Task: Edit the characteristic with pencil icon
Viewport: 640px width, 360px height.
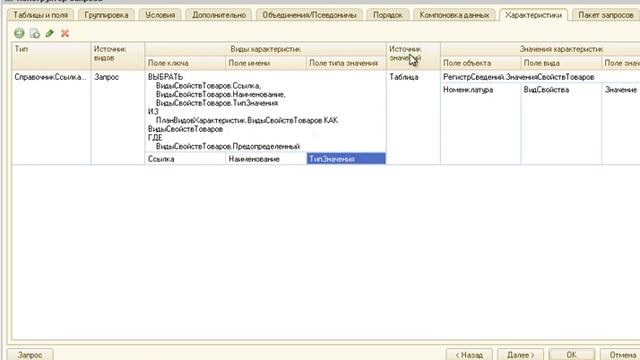Action: (50, 33)
